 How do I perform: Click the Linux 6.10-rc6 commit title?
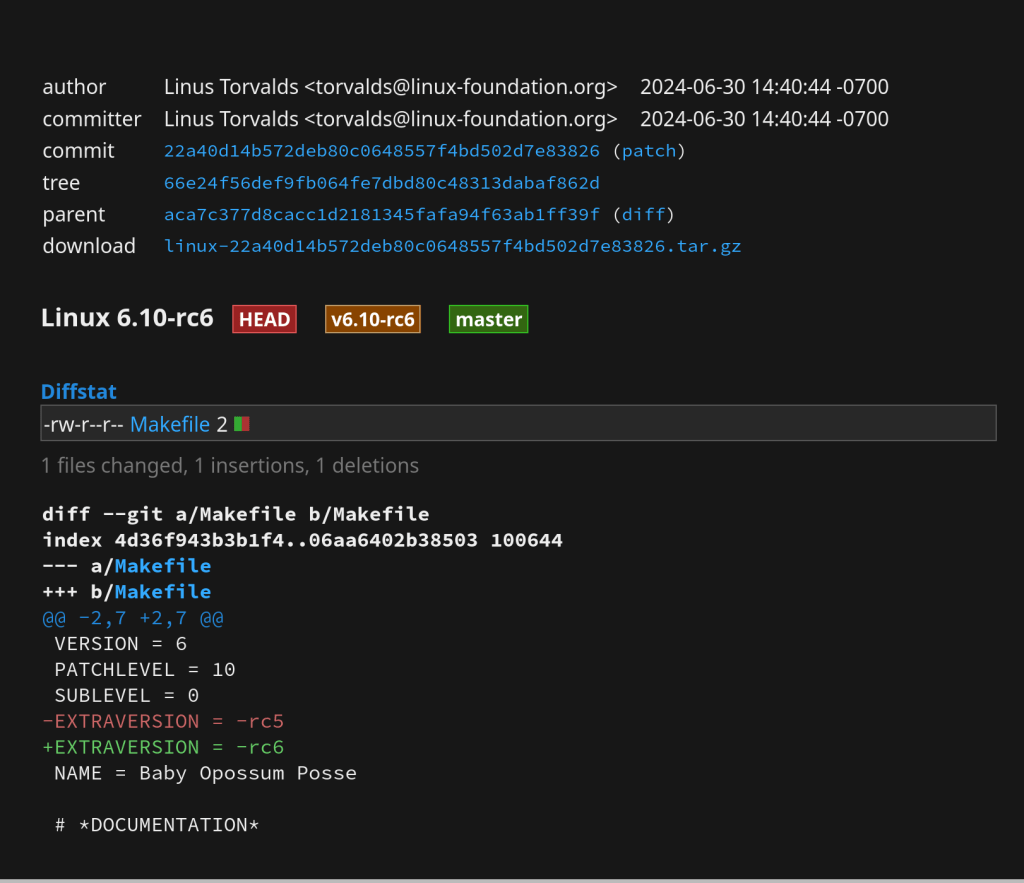[127, 319]
